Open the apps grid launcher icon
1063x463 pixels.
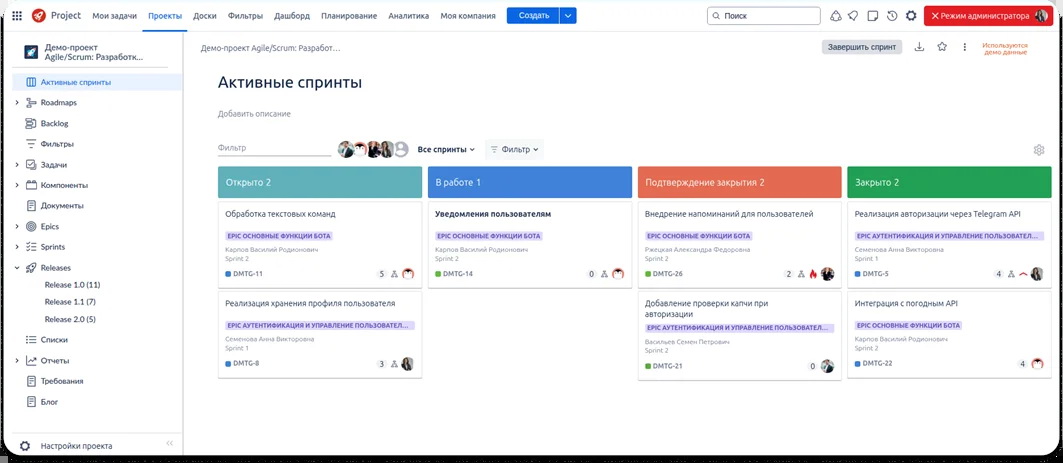click(17, 16)
